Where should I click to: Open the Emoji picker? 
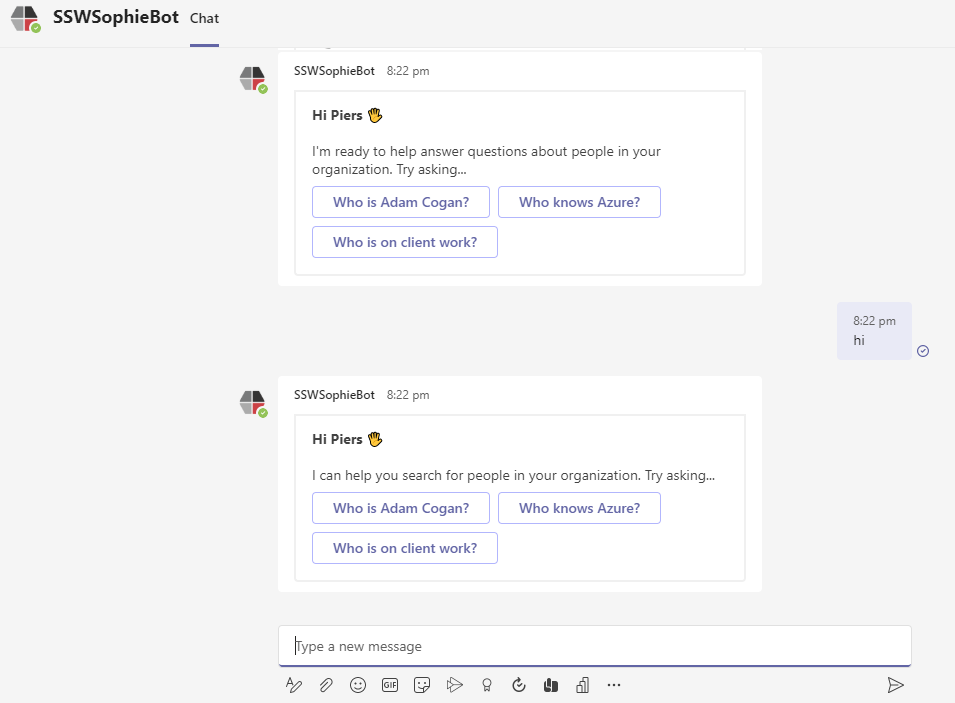[358, 685]
